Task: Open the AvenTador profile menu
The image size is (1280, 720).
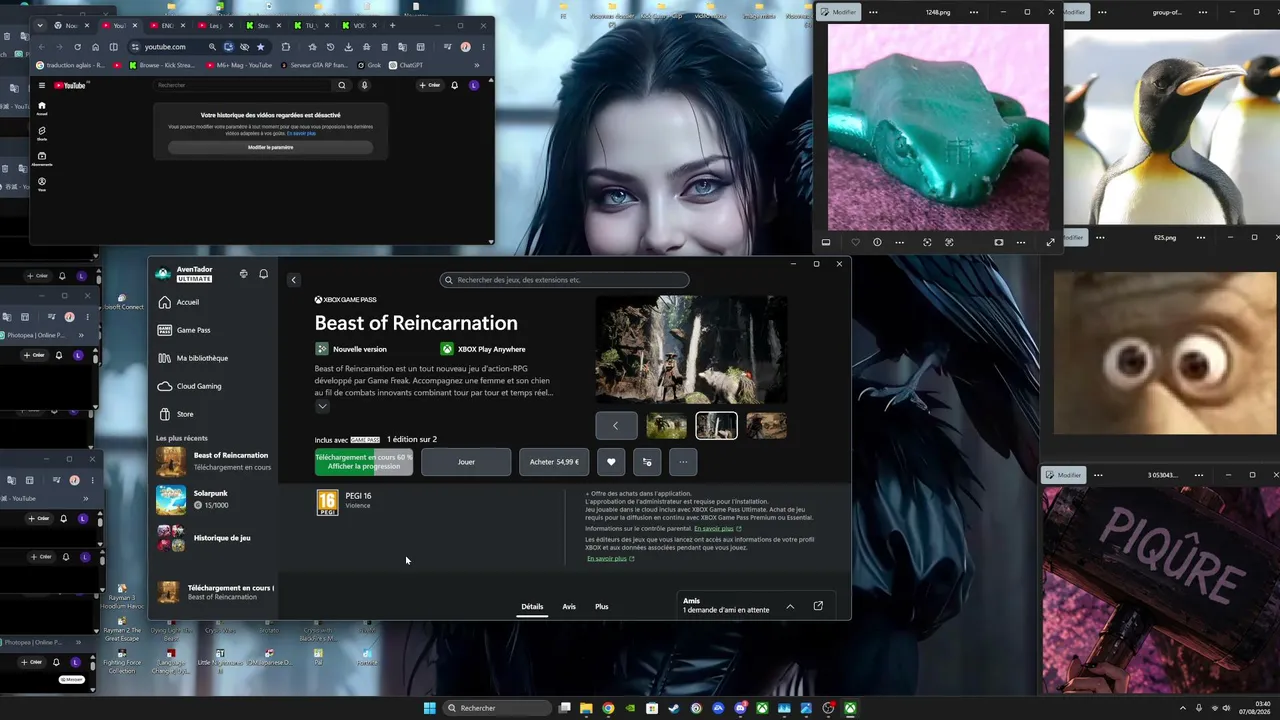Action: pyautogui.click(x=185, y=274)
